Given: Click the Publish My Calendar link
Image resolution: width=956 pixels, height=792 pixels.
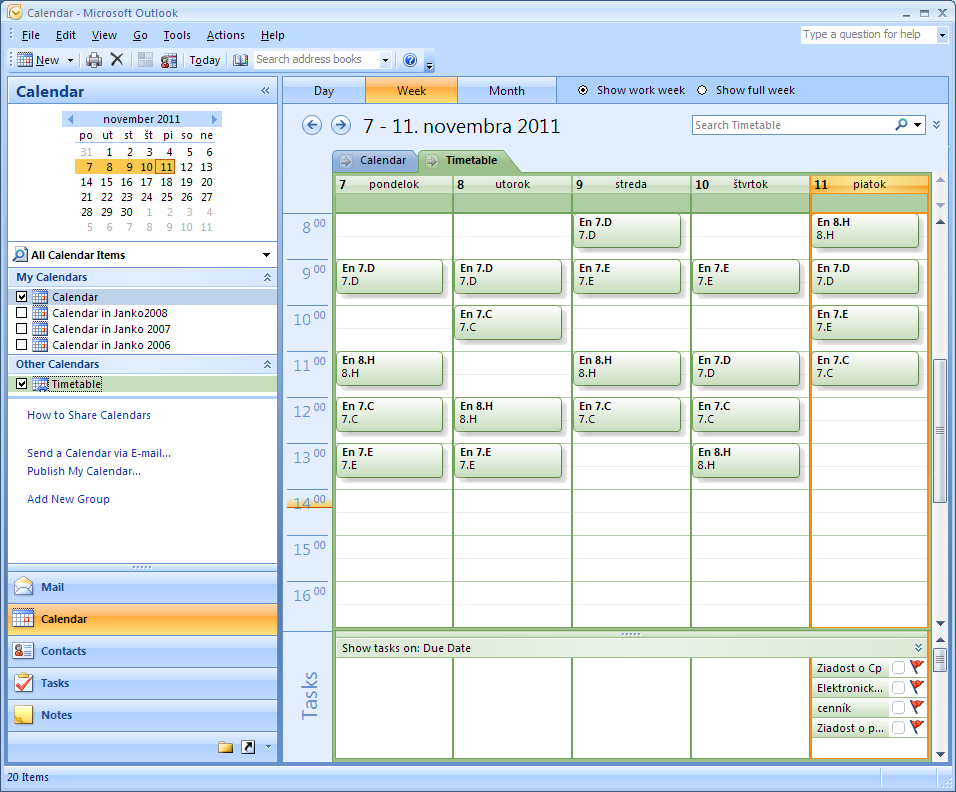Looking at the screenshot, I should (x=84, y=471).
